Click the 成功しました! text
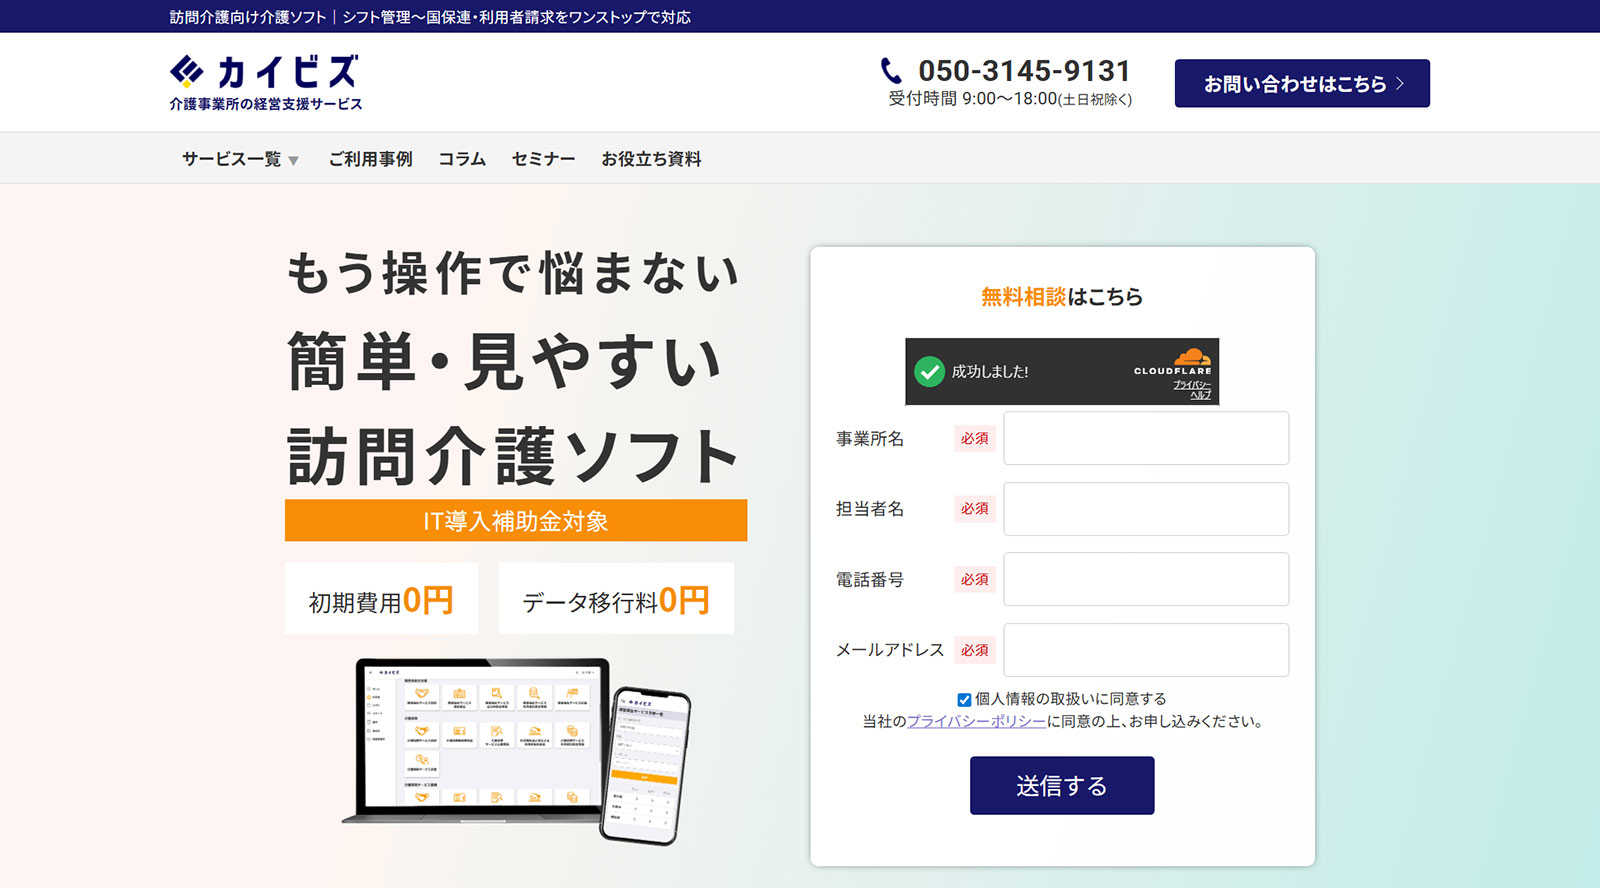Image resolution: width=1600 pixels, height=888 pixels. pyautogui.click(x=990, y=372)
